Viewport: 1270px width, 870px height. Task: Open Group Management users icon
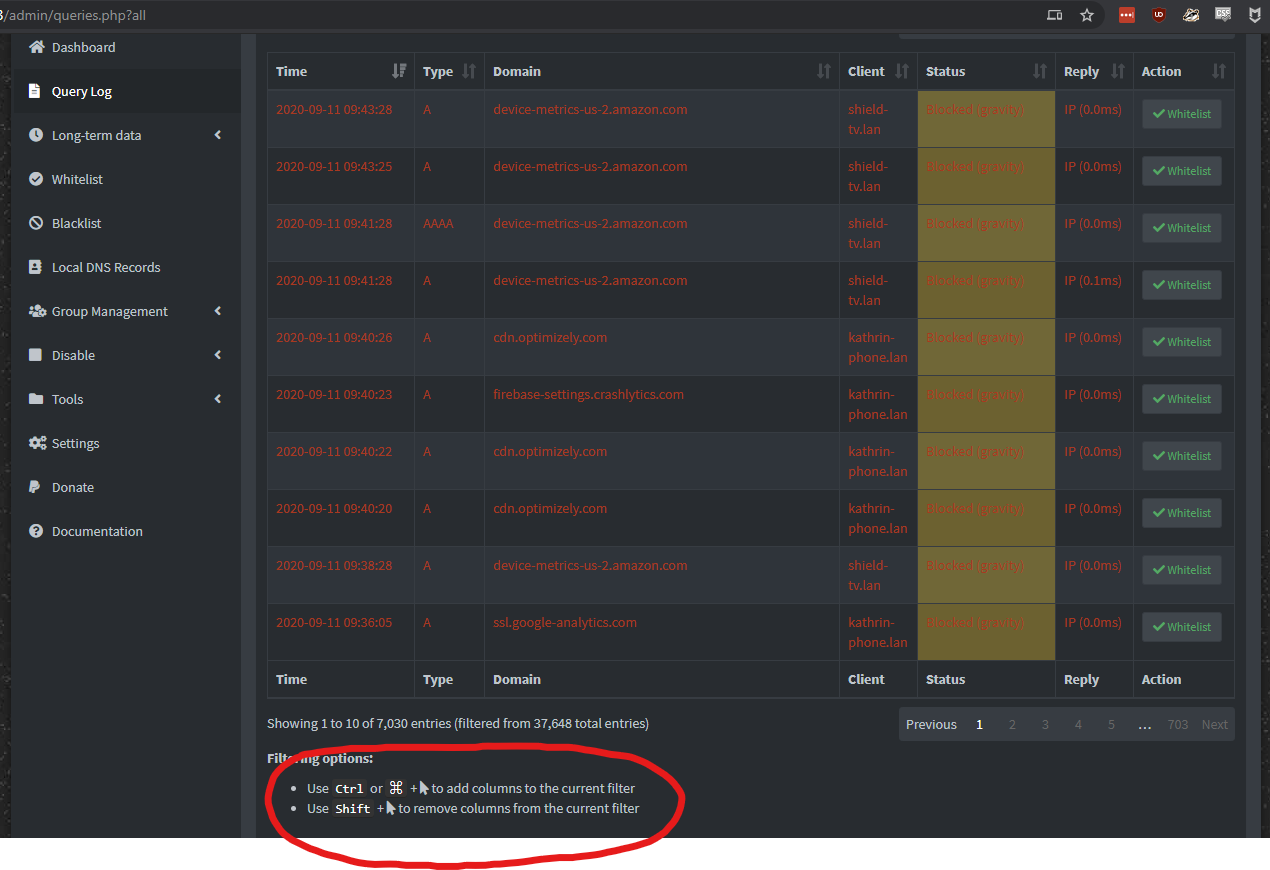36,311
